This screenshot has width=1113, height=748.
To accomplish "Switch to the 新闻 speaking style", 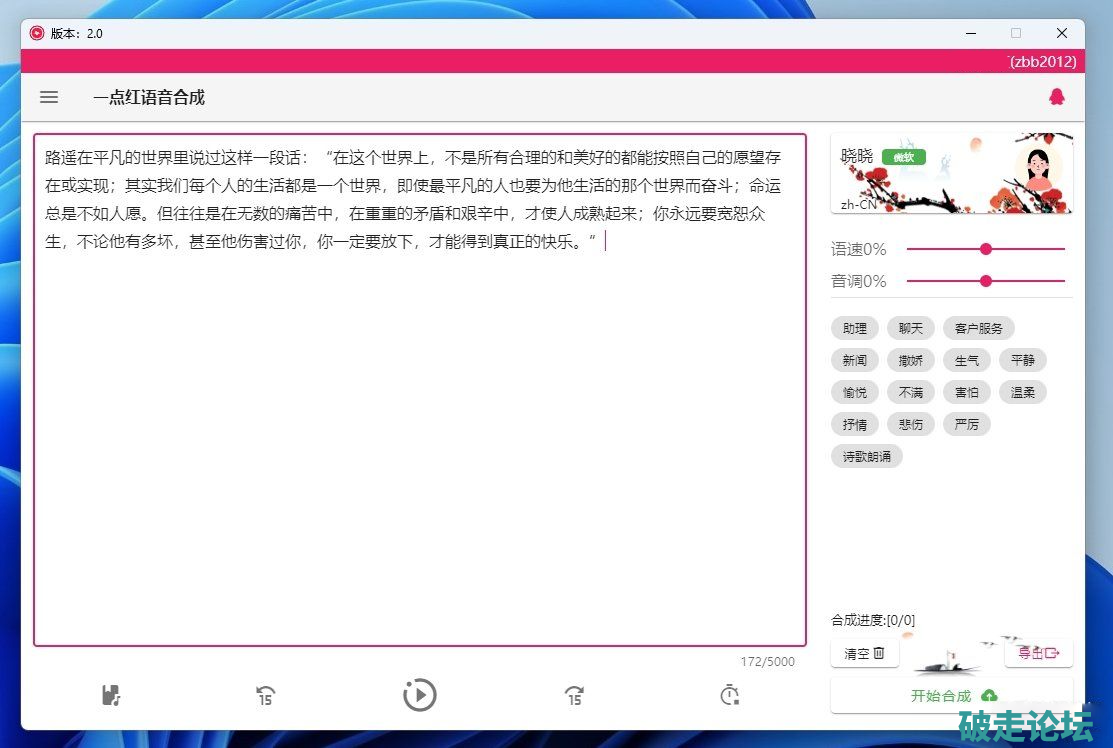I will click(x=854, y=360).
